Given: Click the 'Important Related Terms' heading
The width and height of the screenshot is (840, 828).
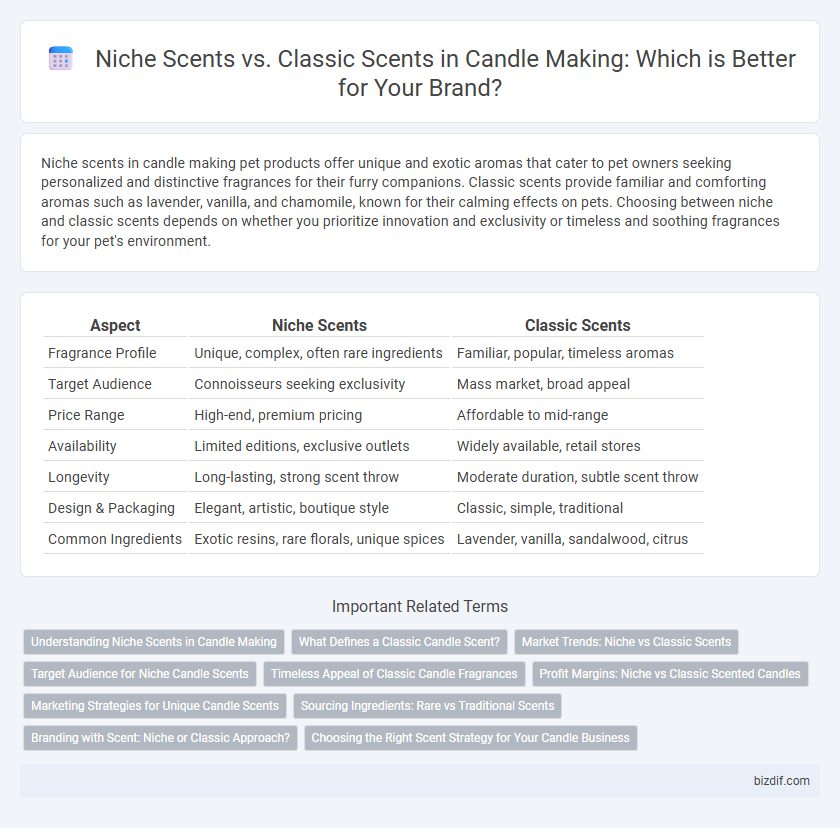Looking at the screenshot, I should (420, 606).
